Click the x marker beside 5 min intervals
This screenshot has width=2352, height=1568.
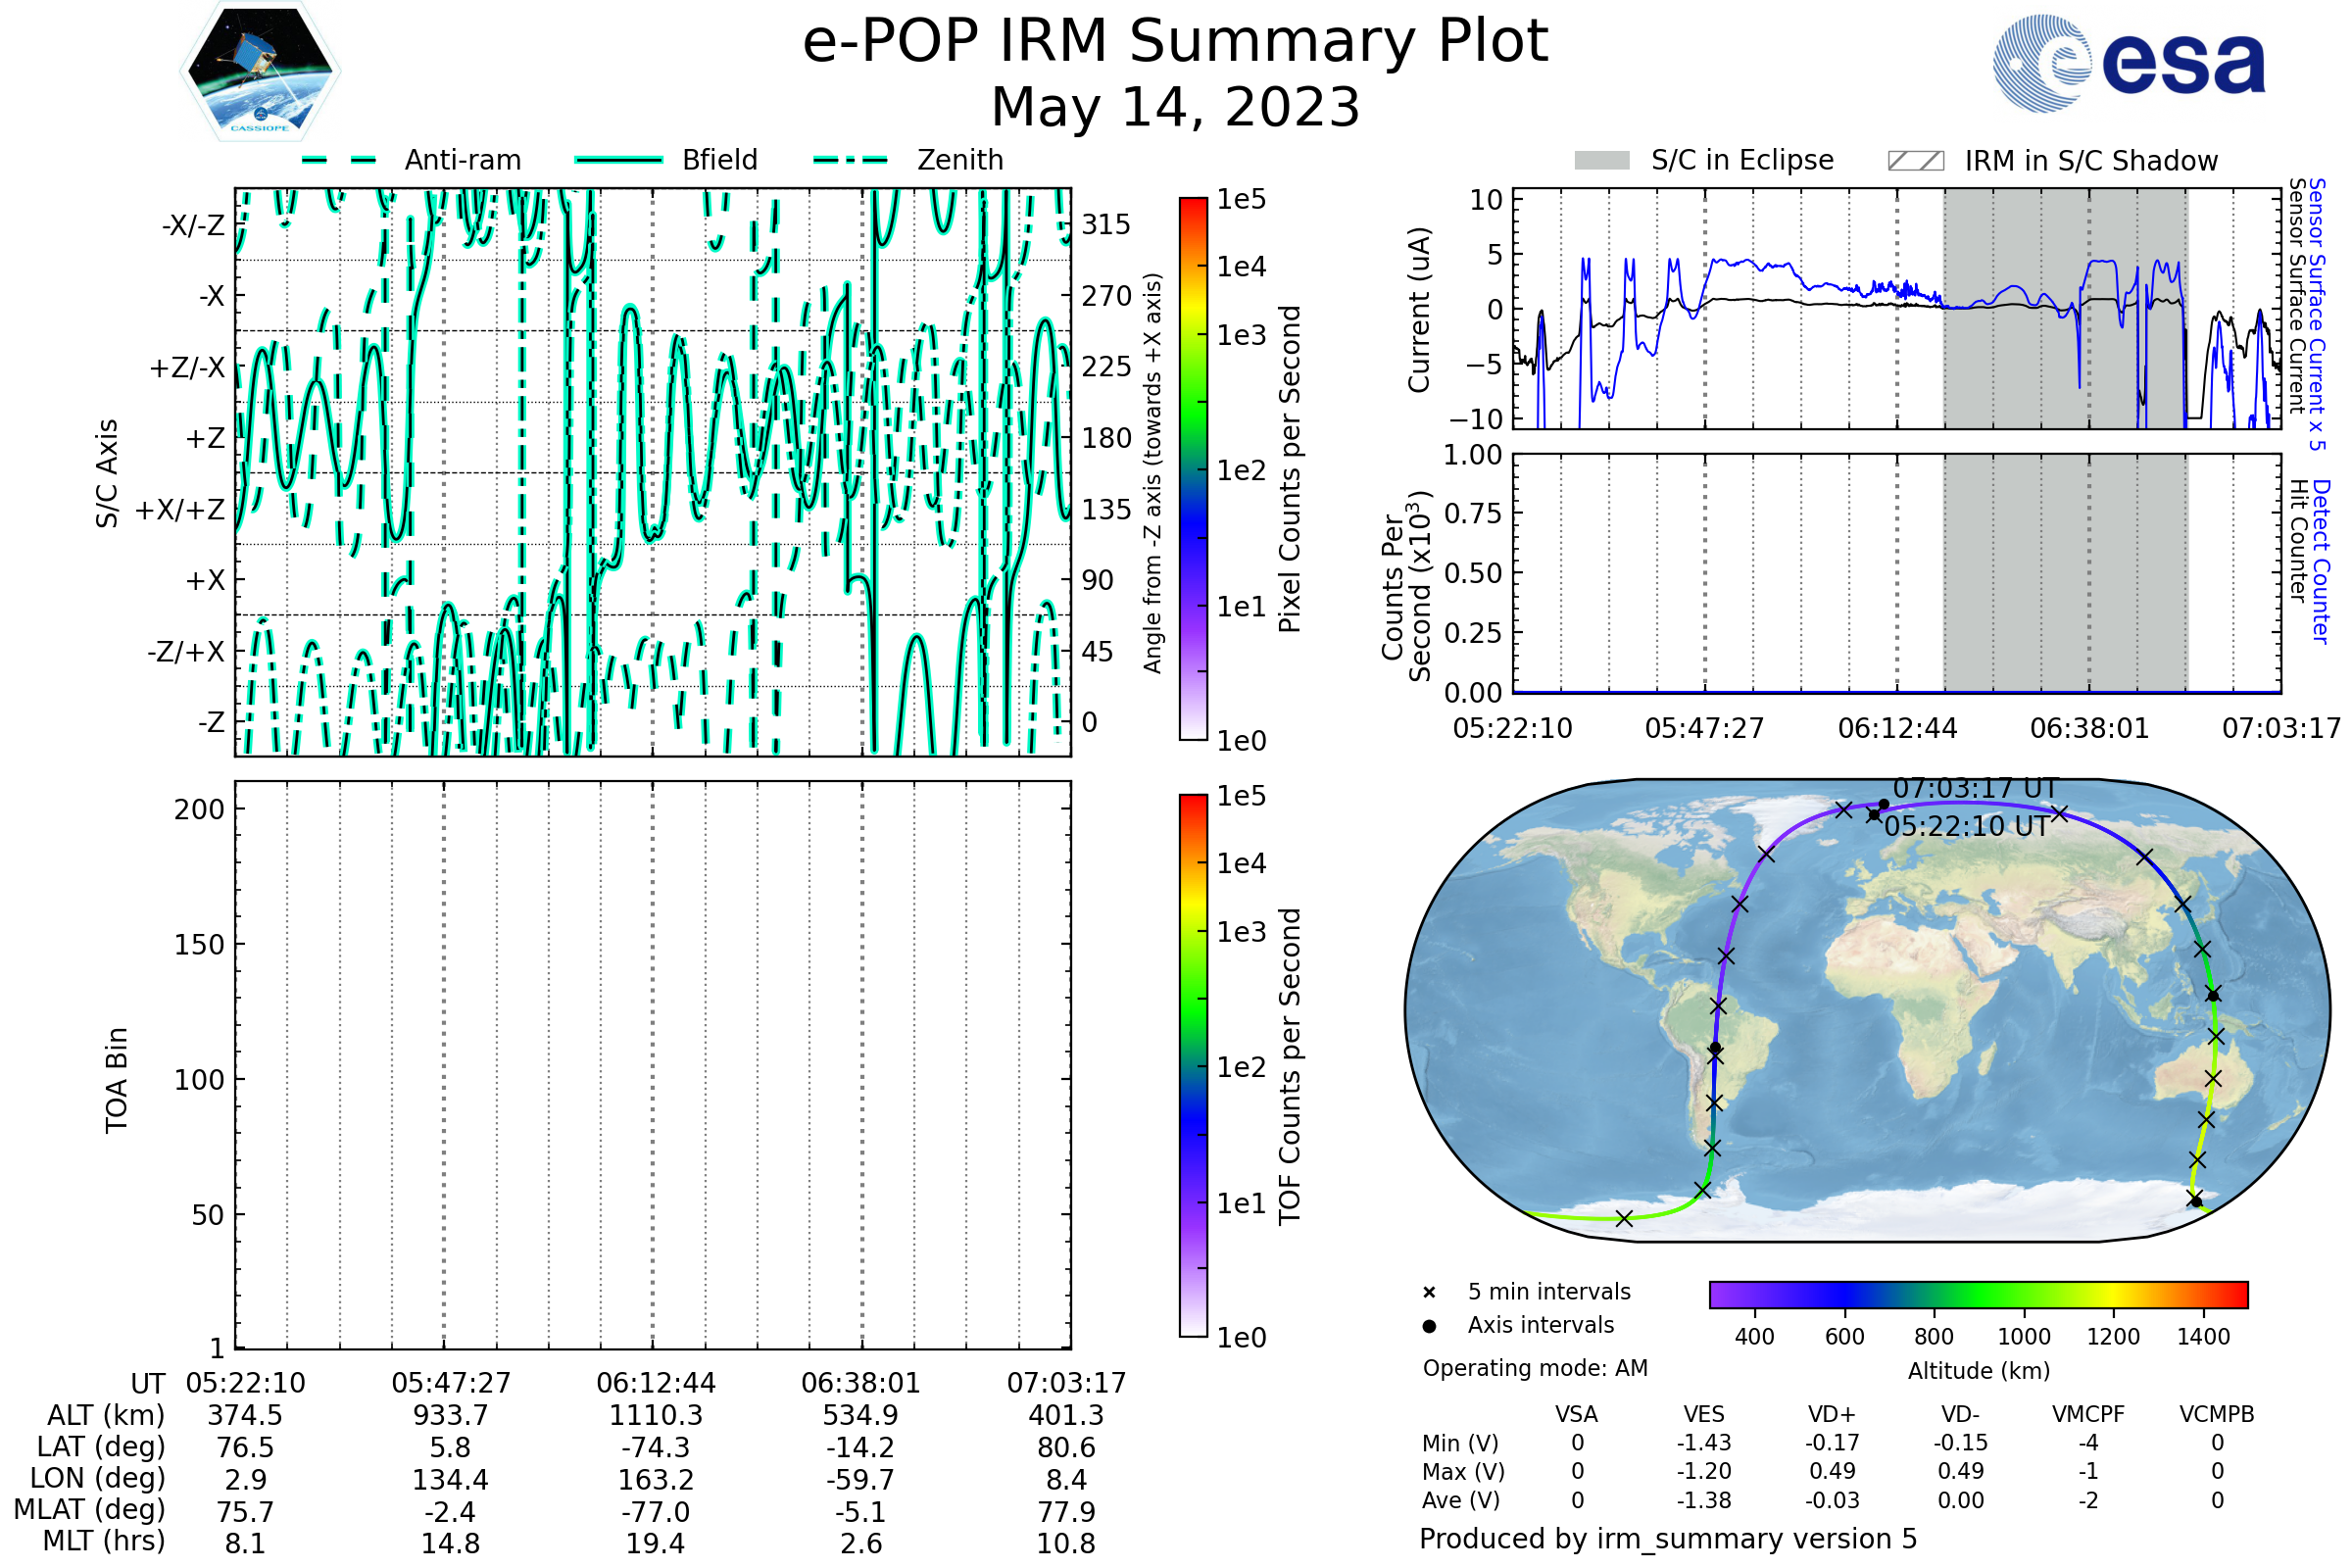pos(1429,1293)
